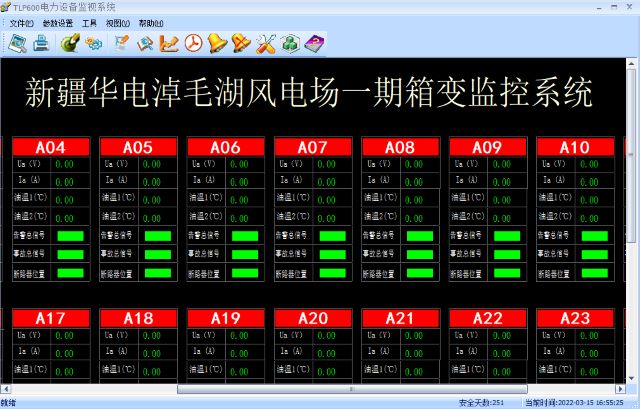The image size is (640, 409).
Task: Click the A05 告警总信号 green indicator
Action: click(158, 236)
